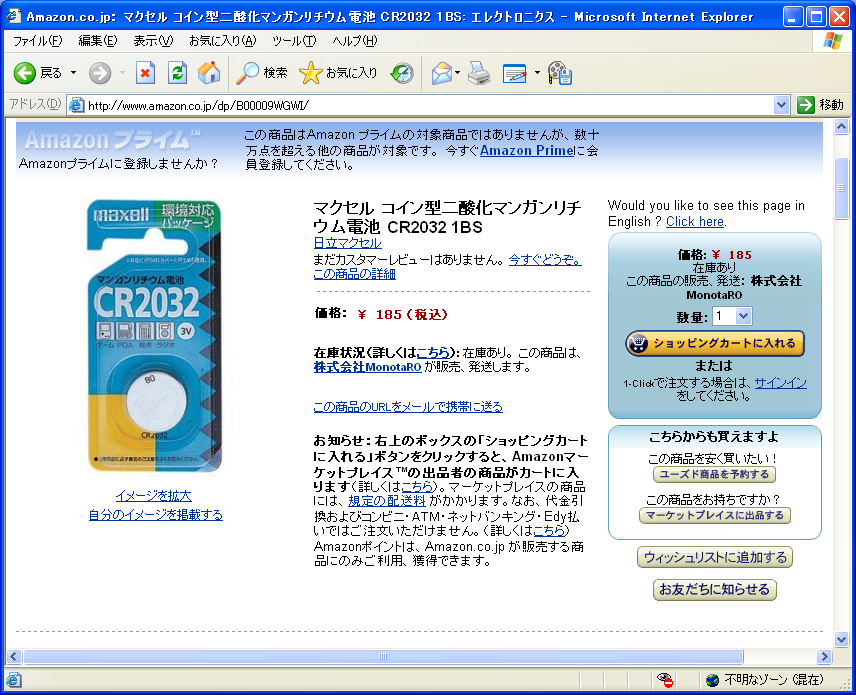The image size is (856, 695).
Task: Open the Forward button history dropdown arrow
Action: 122,73
